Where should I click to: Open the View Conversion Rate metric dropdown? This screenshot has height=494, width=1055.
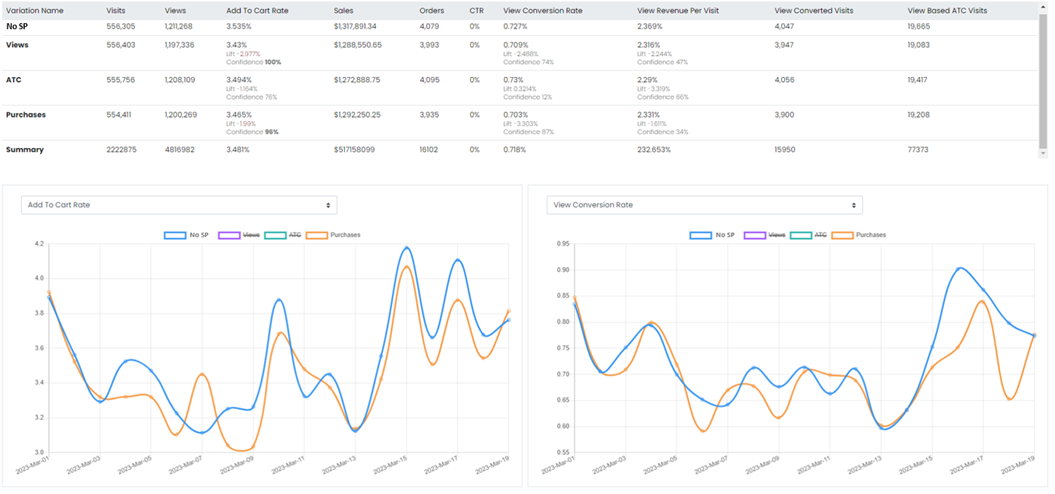704,205
